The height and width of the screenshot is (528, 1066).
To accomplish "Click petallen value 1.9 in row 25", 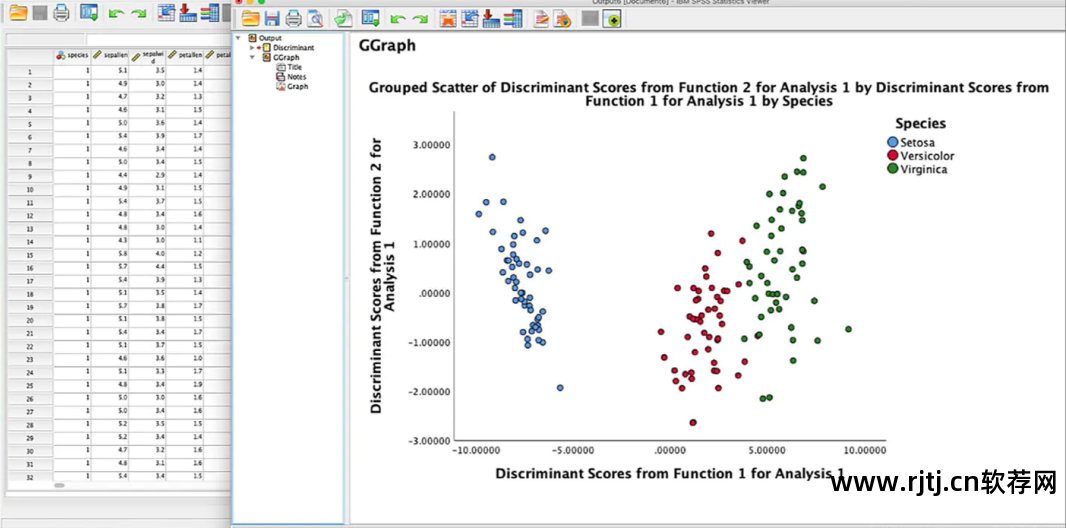I will pyautogui.click(x=185, y=385).
